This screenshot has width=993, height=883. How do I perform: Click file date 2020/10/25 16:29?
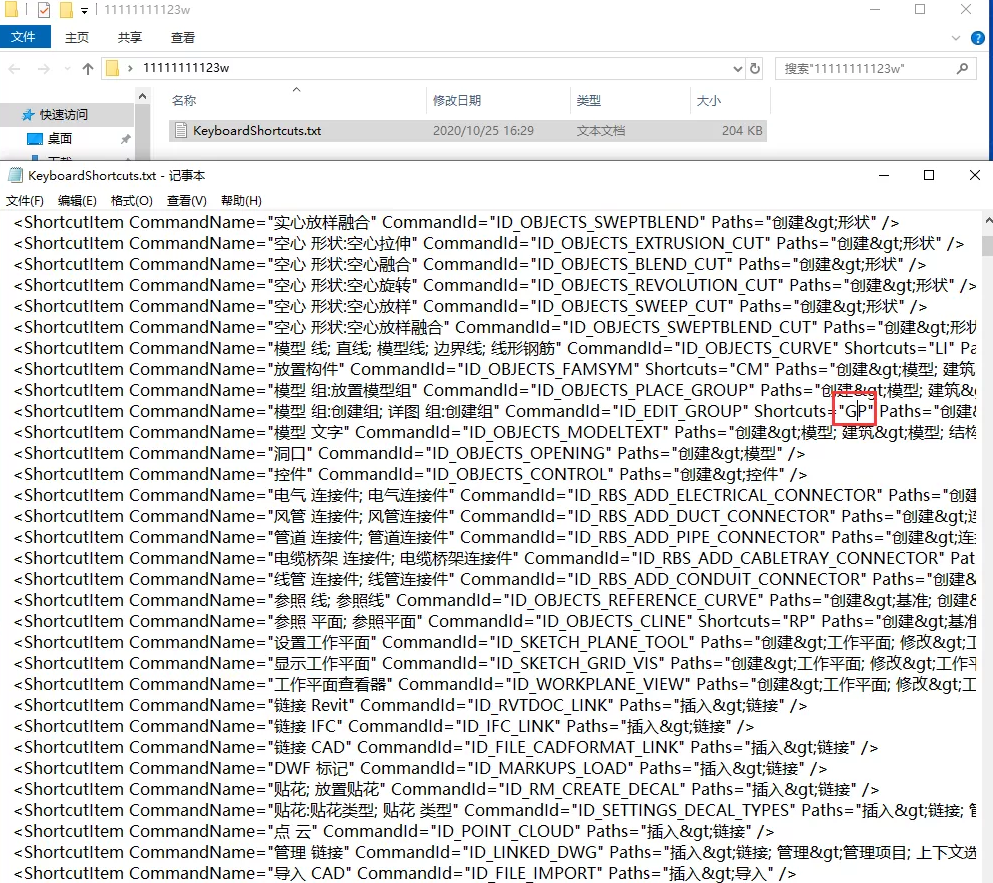(x=483, y=130)
